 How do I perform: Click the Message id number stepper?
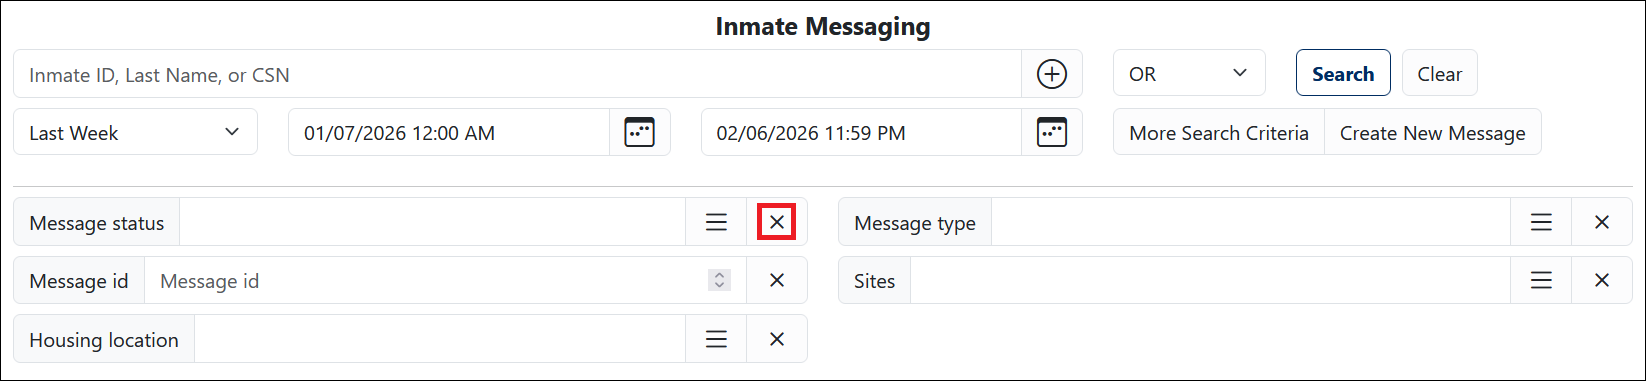[x=719, y=281]
